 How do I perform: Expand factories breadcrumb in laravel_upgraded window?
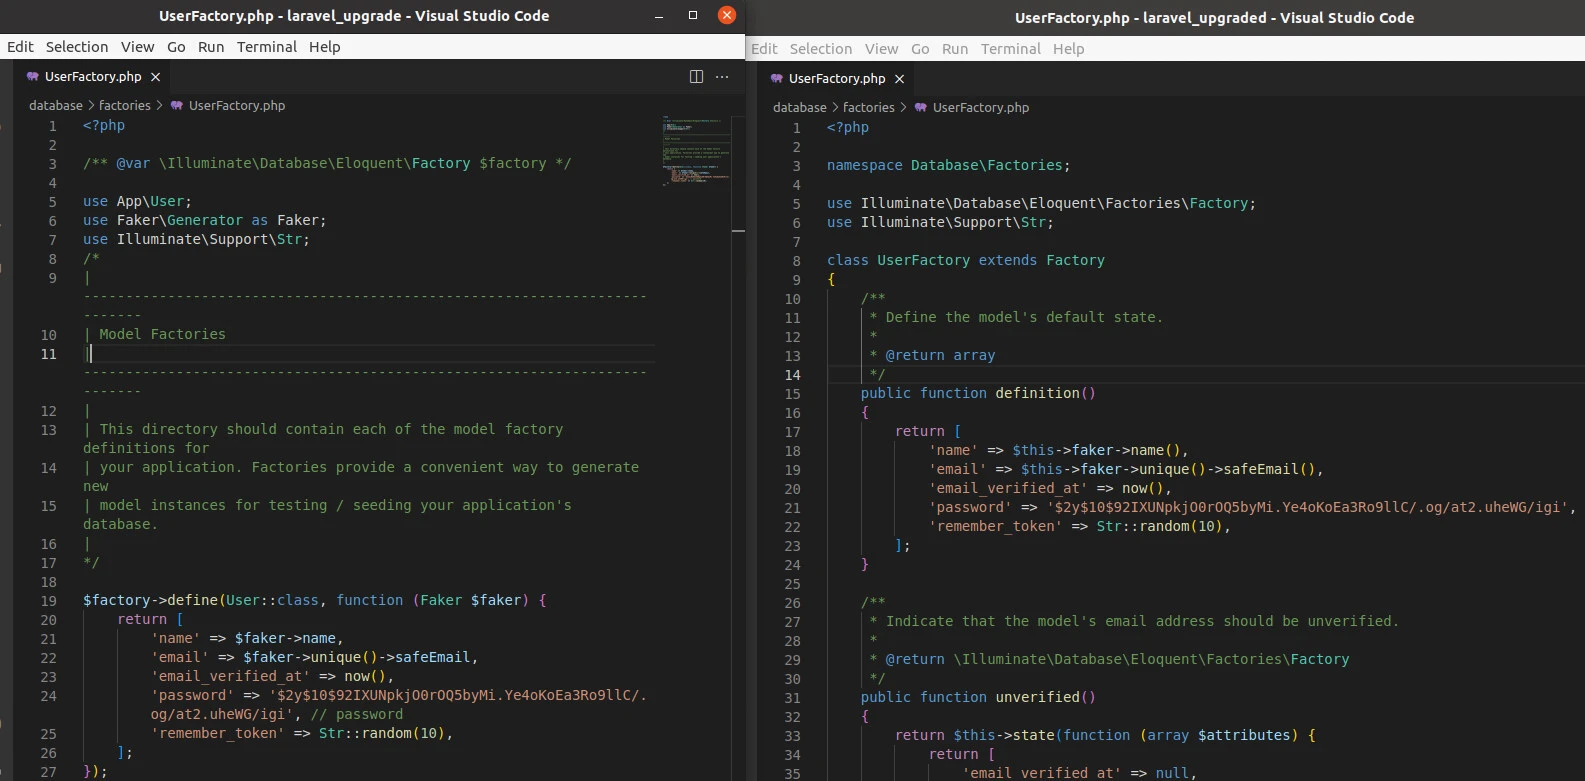[x=868, y=108]
